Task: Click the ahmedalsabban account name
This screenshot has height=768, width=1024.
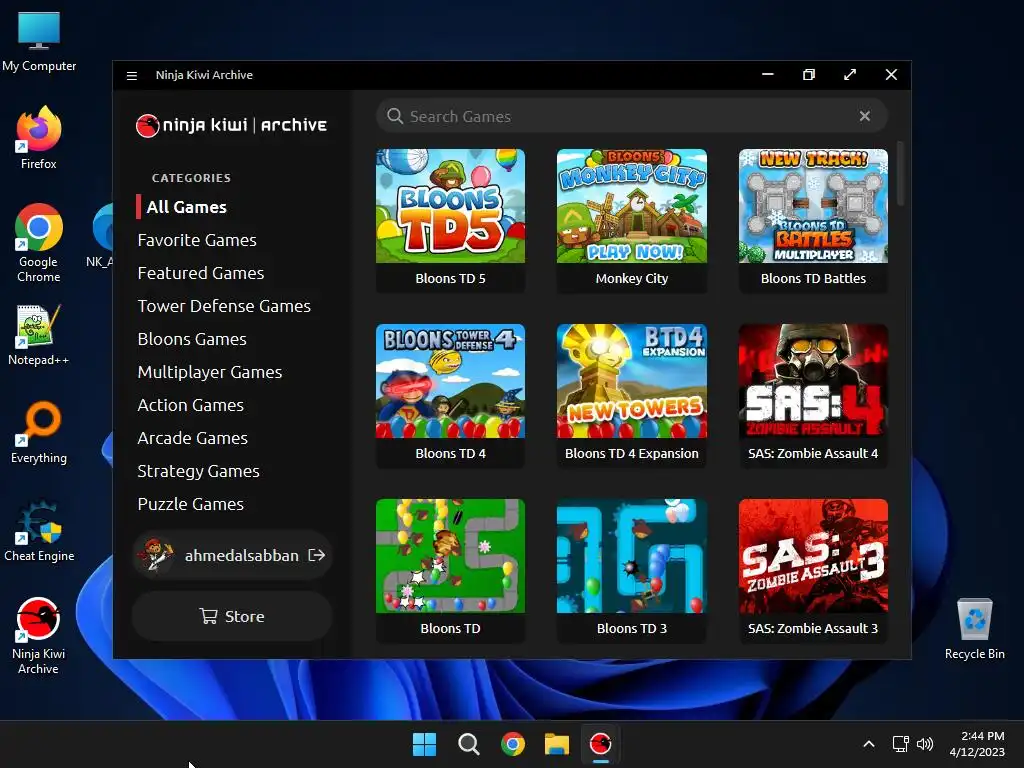Action: (x=242, y=555)
